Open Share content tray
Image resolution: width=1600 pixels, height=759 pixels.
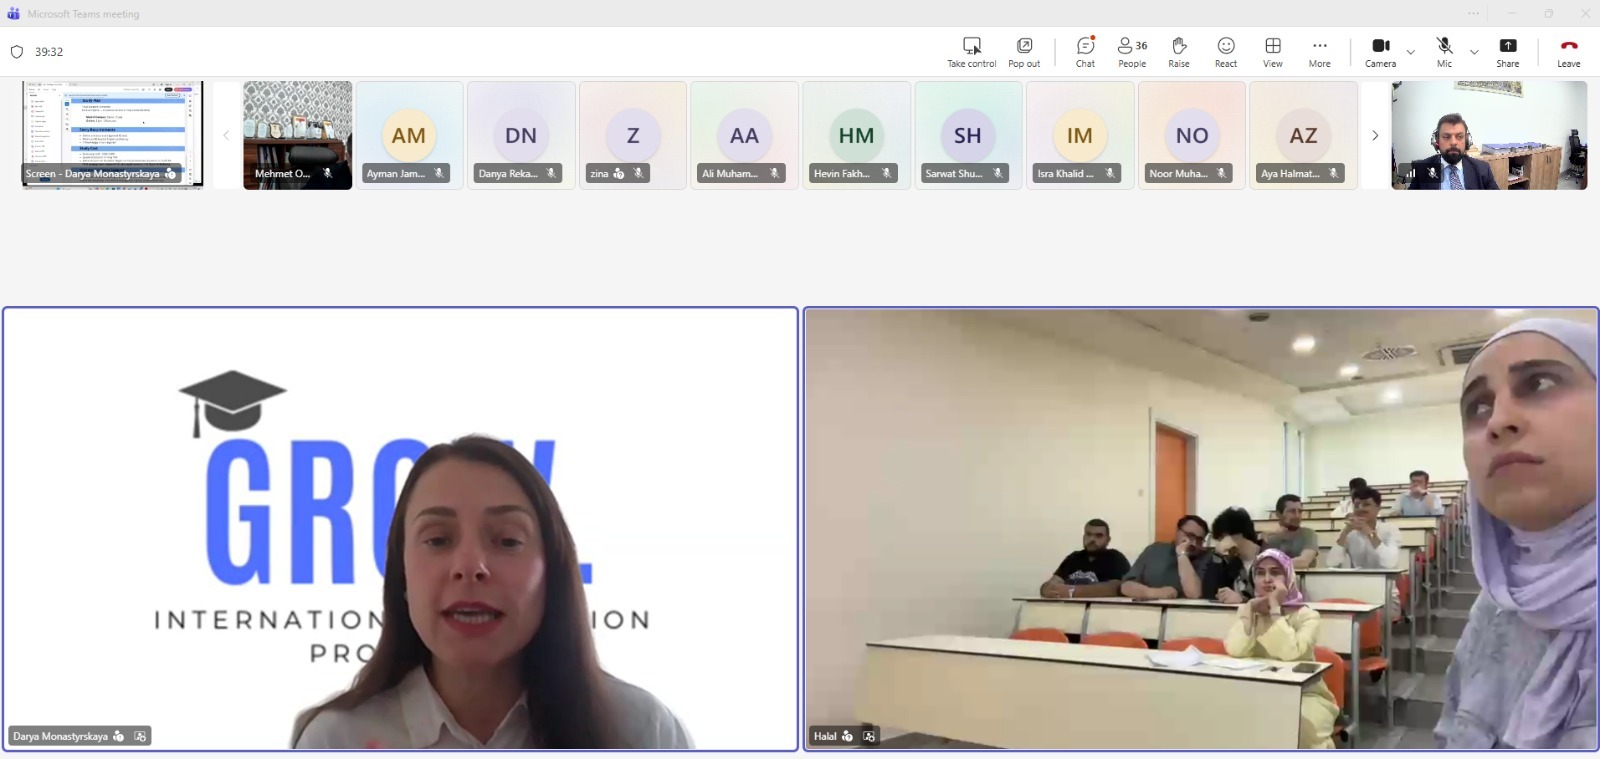tap(1507, 52)
